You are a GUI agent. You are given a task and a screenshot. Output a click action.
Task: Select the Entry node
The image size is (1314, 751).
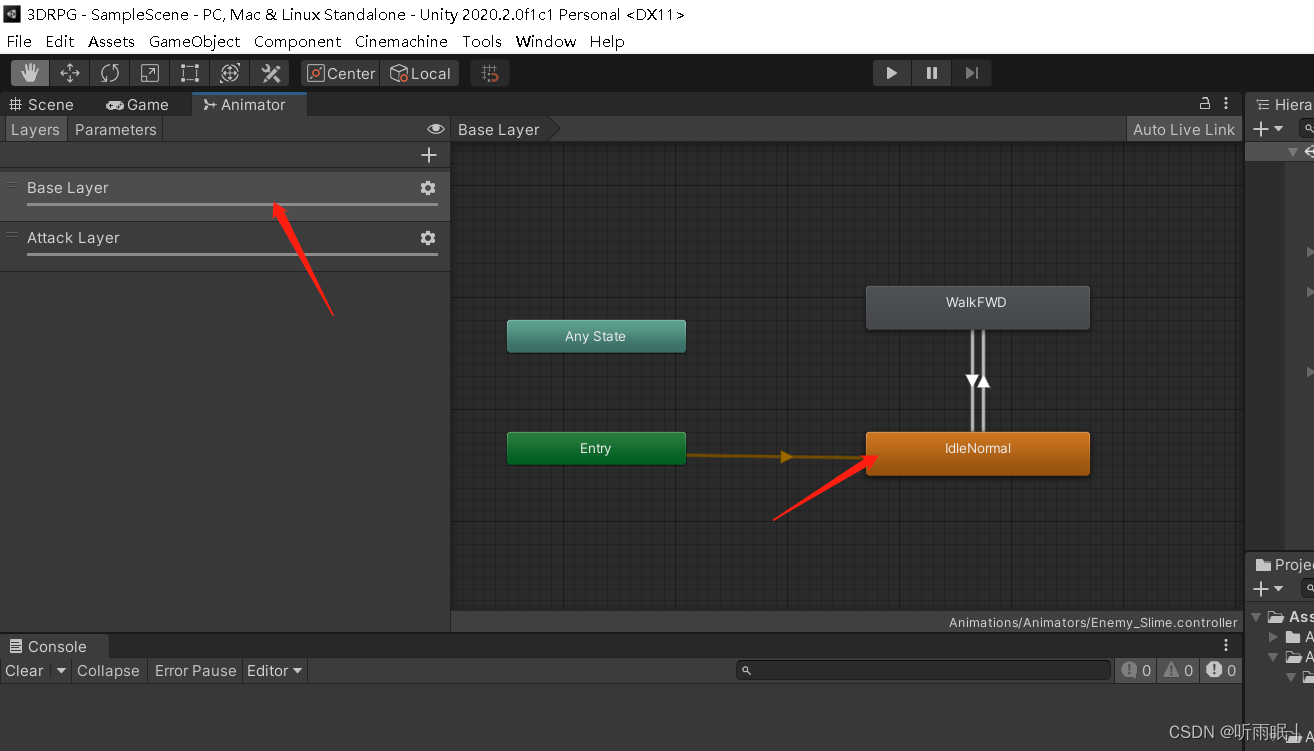tap(596, 449)
